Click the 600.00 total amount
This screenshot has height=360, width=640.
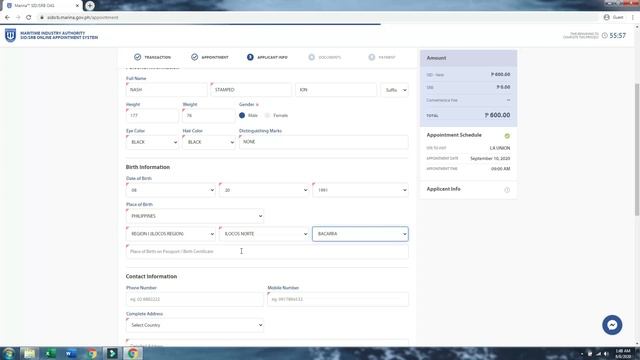[497, 116]
